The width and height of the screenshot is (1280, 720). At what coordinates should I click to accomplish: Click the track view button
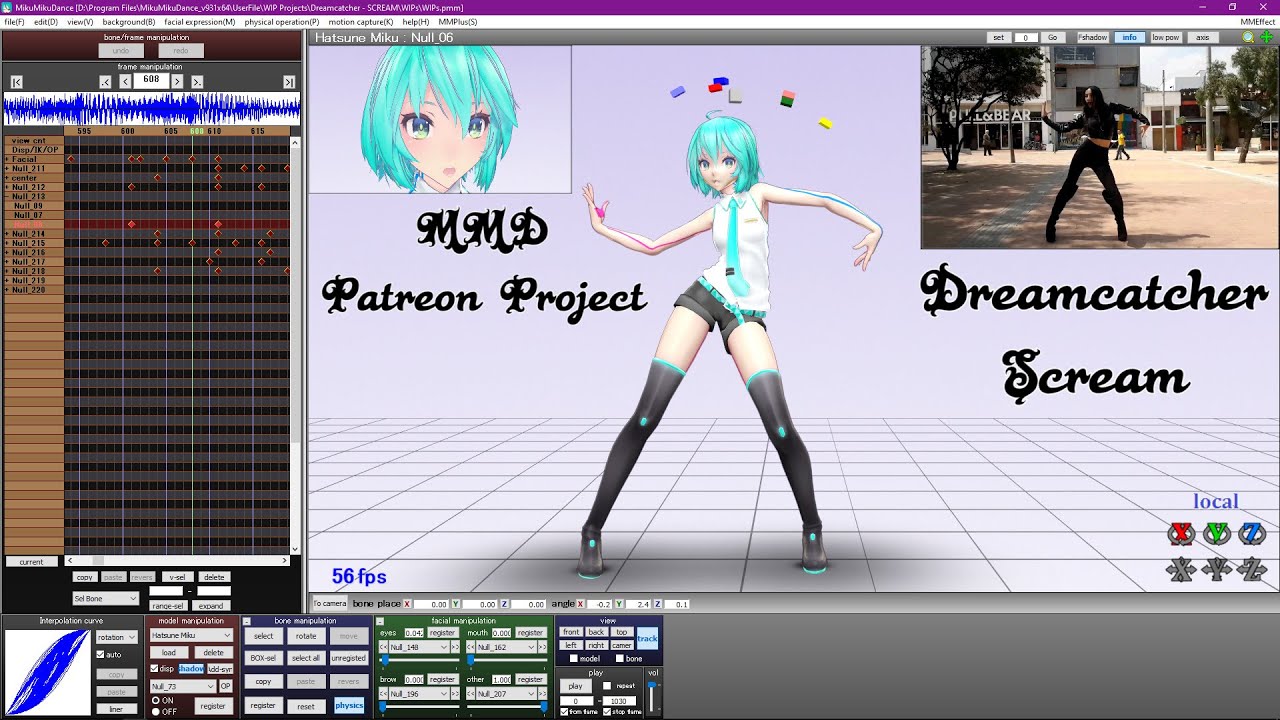coord(647,638)
